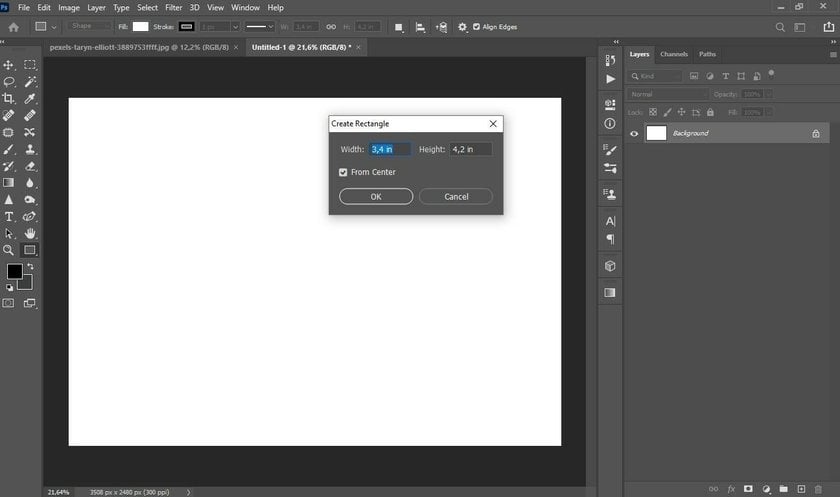Screen dimensions: 840x497
Task: Select the Clone Stamp tool
Action: point(30,149)
